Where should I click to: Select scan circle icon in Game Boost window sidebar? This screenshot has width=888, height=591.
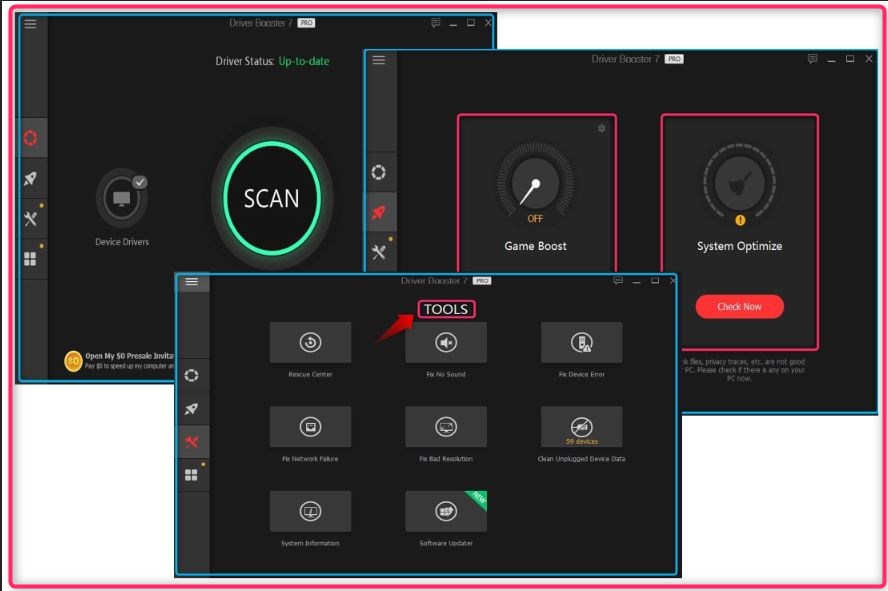(x=379, y=172)
